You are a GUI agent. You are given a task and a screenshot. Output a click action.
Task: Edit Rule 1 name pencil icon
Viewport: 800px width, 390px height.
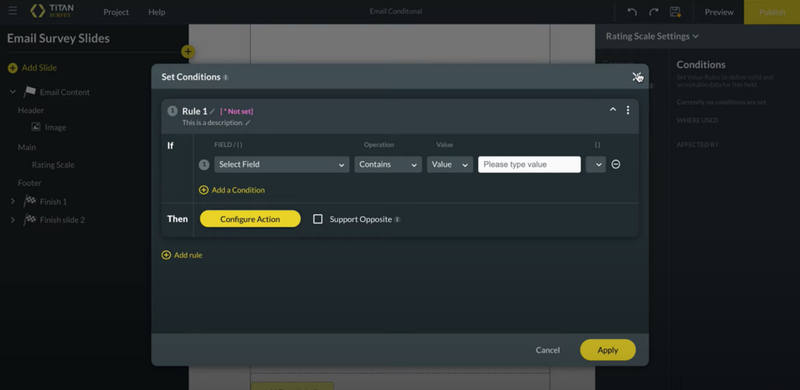pyautogui.click(x=213, y=111)
